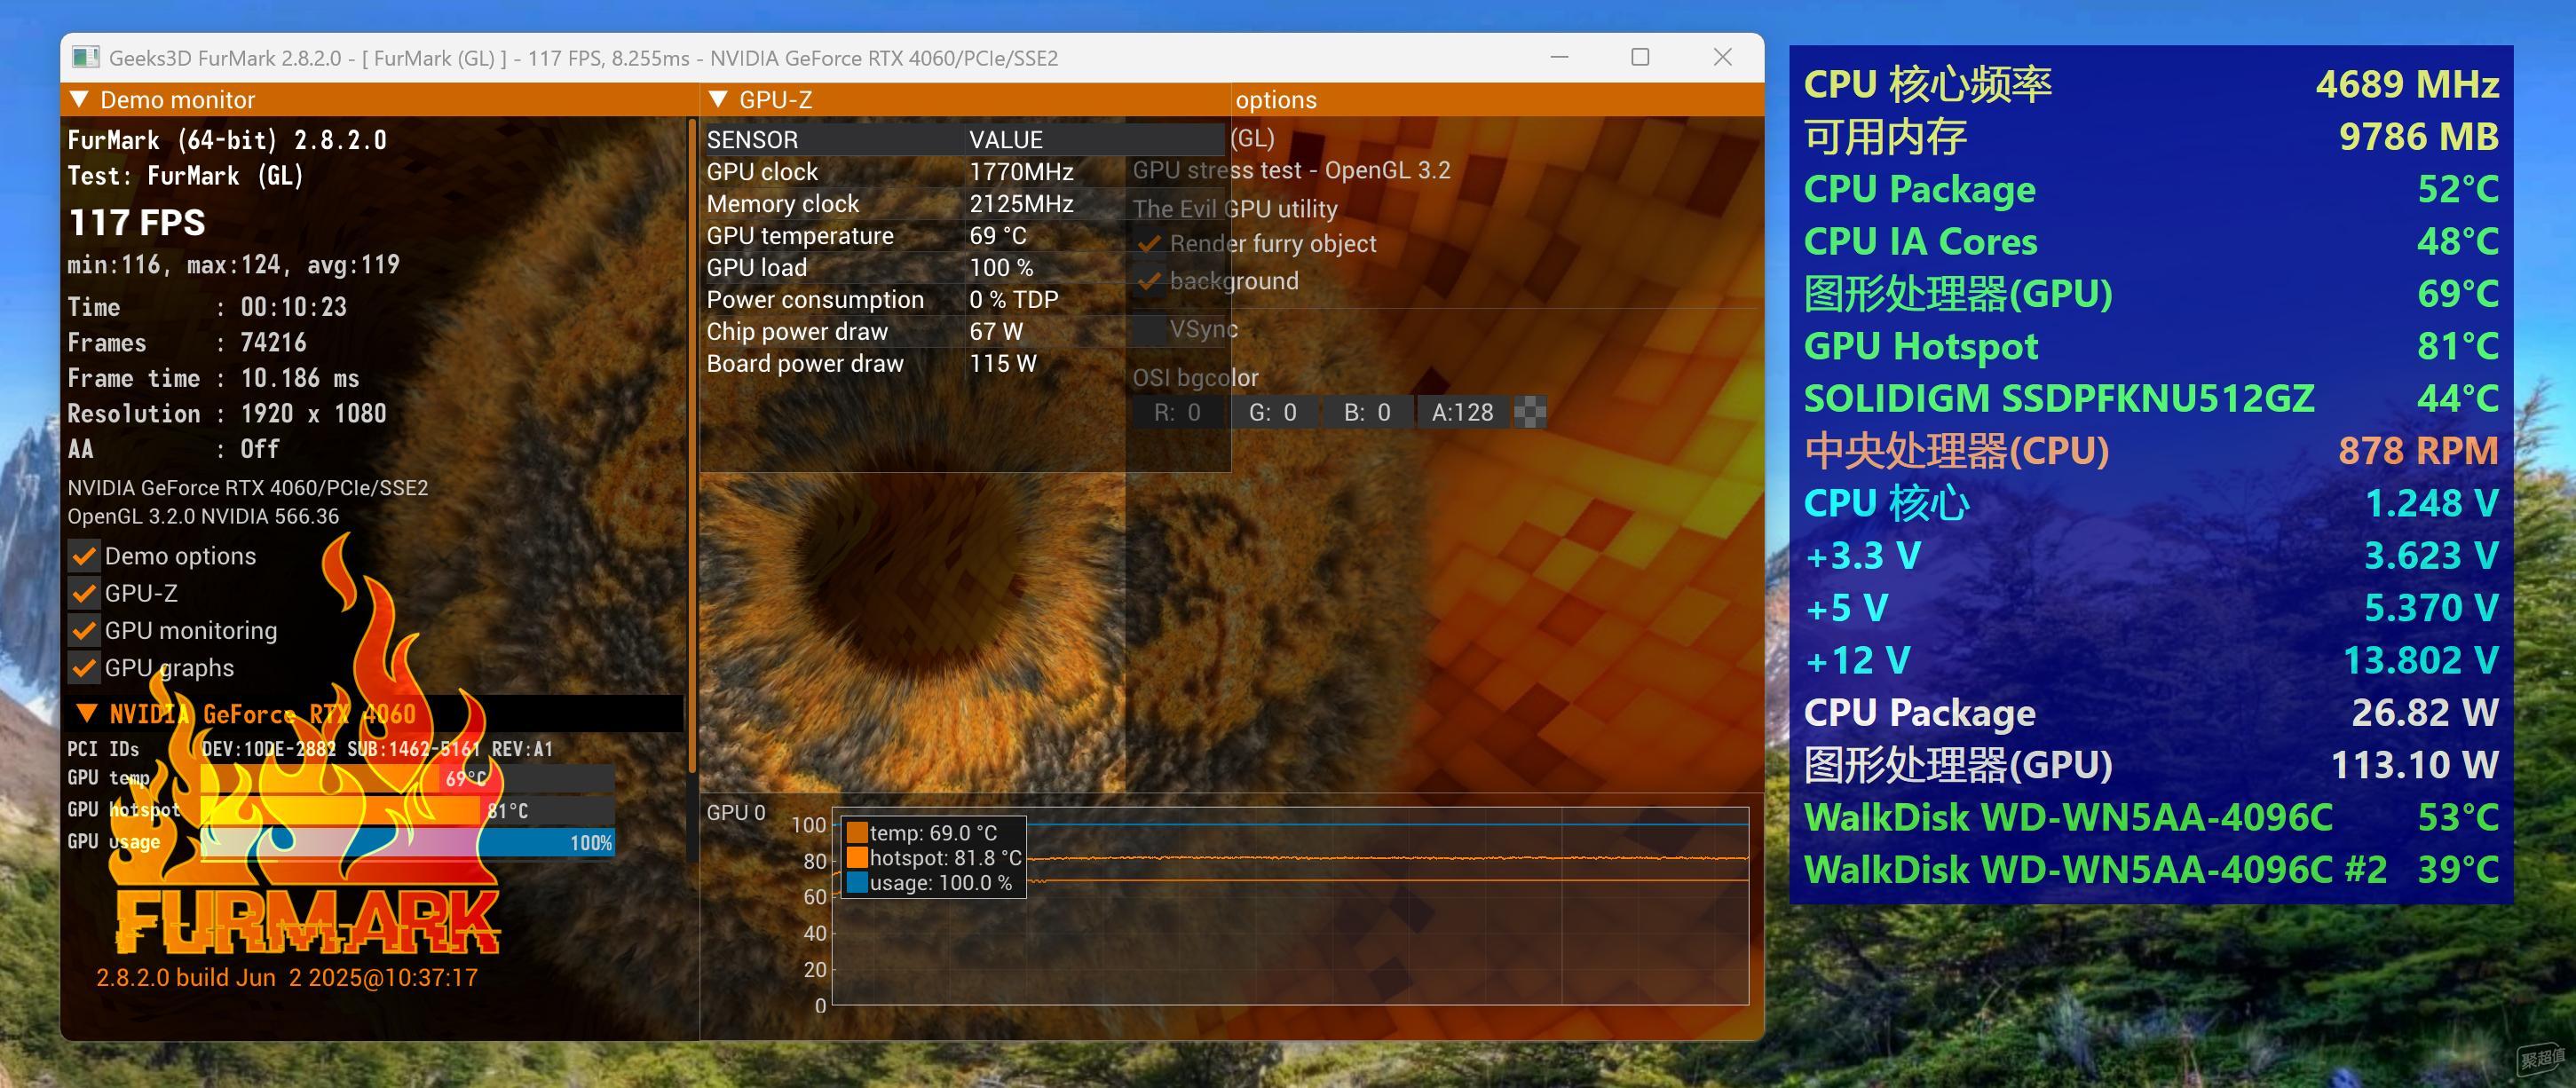Click the GPU load 100 % row
The image size is (2576, 1088).
point(964,268)
